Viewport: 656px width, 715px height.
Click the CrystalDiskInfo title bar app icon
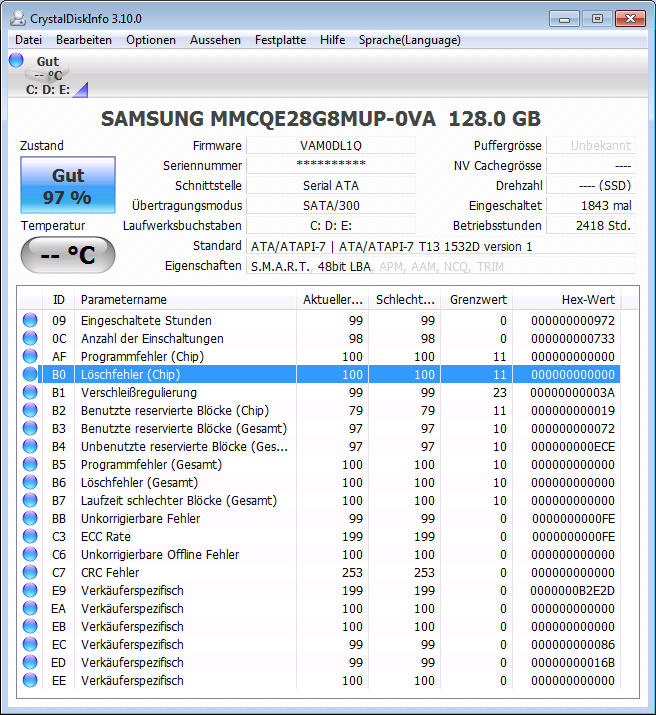[x=18, y=18]
